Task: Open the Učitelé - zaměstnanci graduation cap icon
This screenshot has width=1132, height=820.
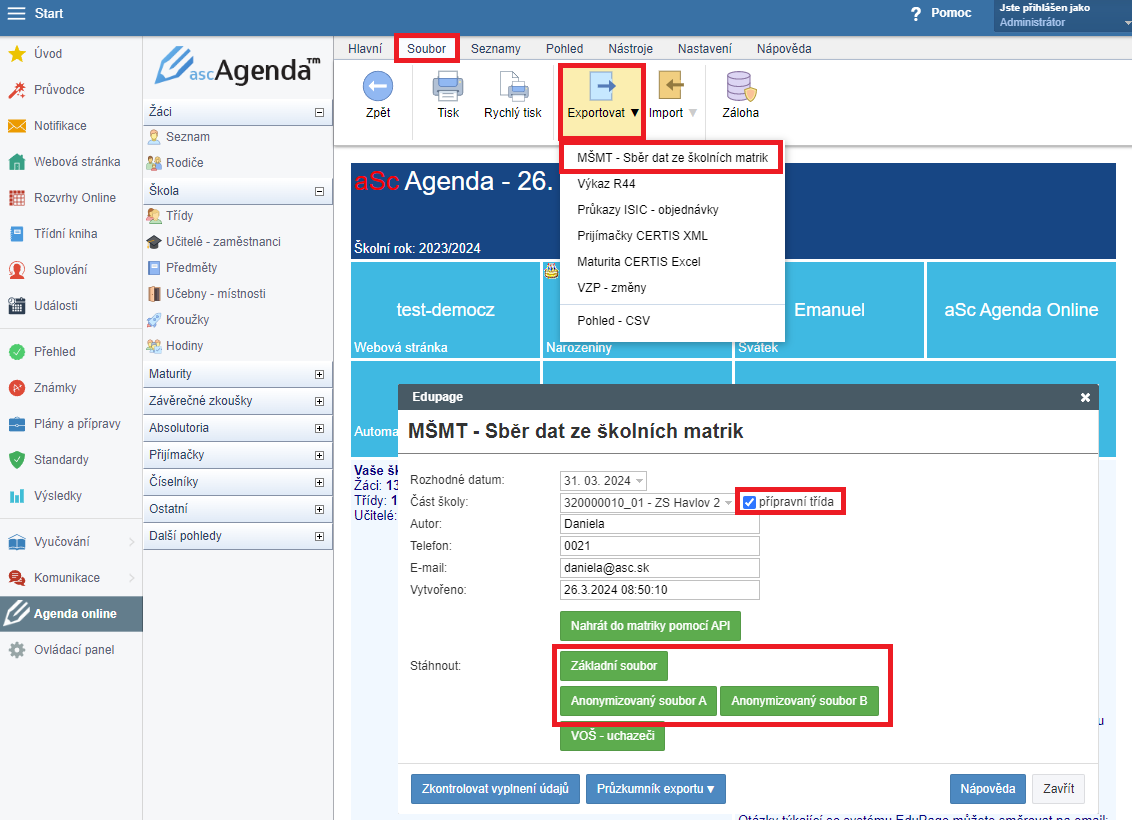Action: 154,242
